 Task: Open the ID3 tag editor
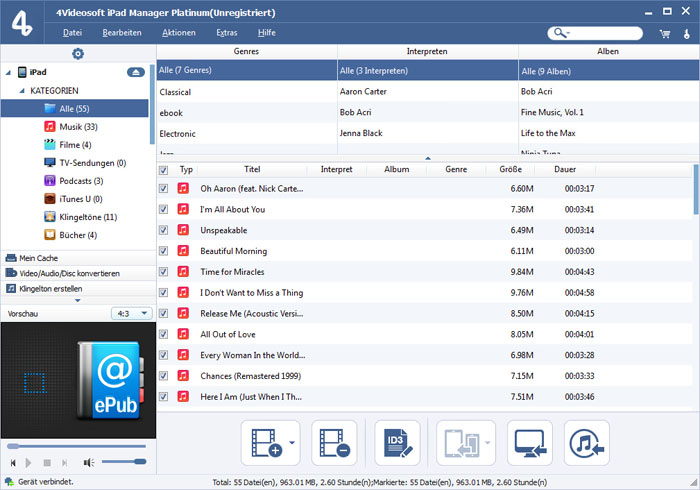coord(397,442)
